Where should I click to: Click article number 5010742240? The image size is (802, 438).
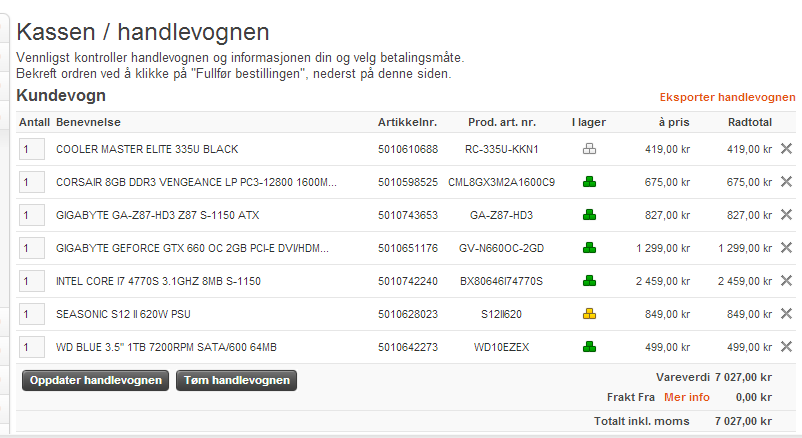click(x=408, y=281)
